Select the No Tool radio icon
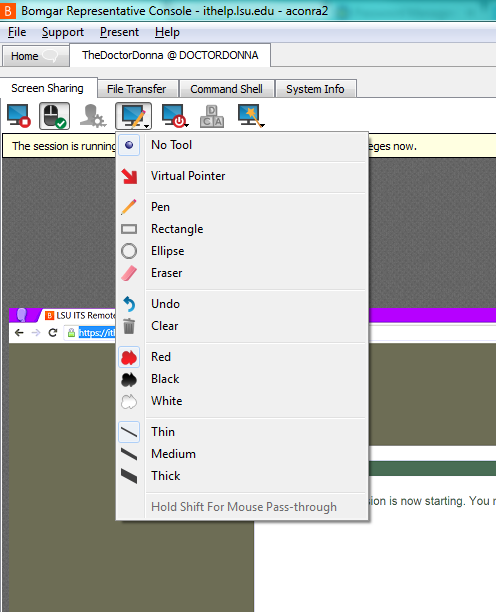This screenshot has width=496, height=612. tap(129, 145)
